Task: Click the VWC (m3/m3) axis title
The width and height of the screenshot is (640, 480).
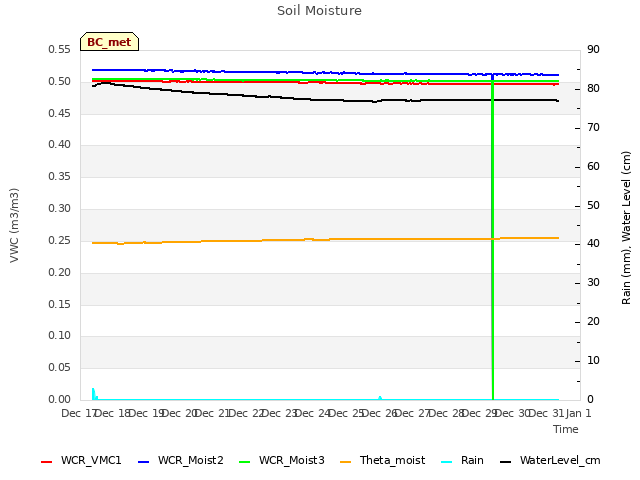Action: 14,225
